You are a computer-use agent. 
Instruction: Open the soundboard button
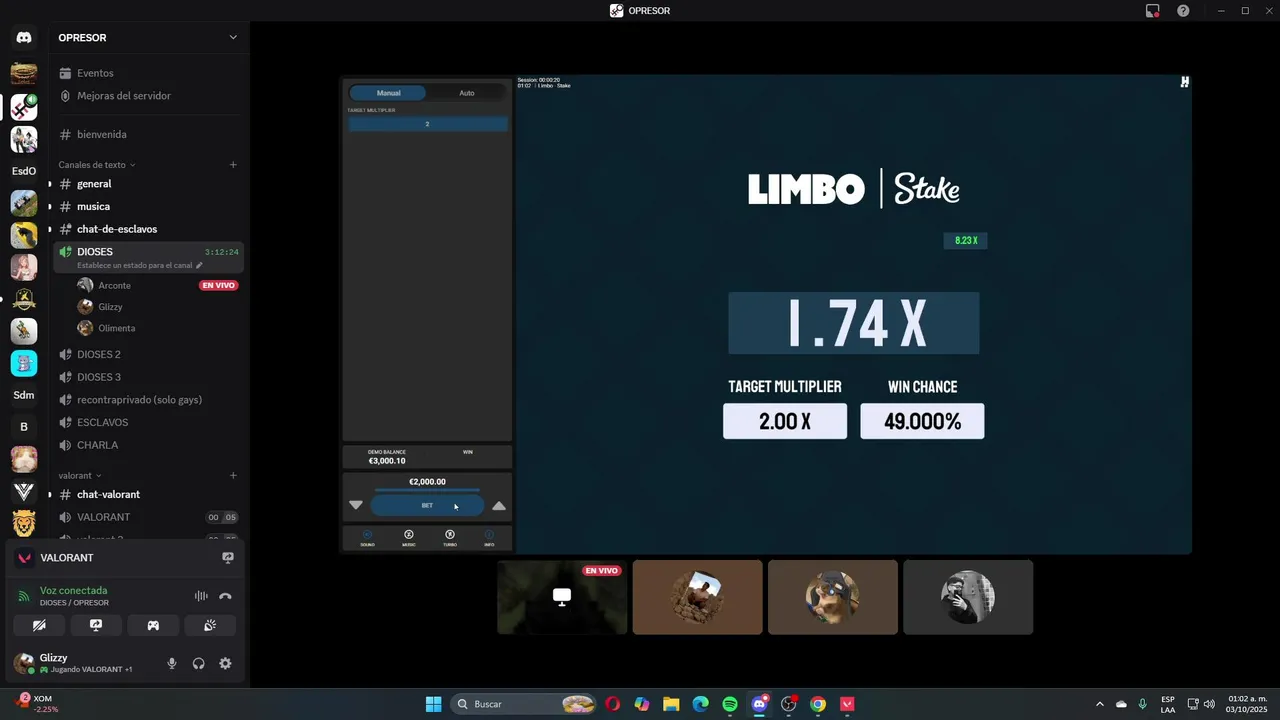210,625
